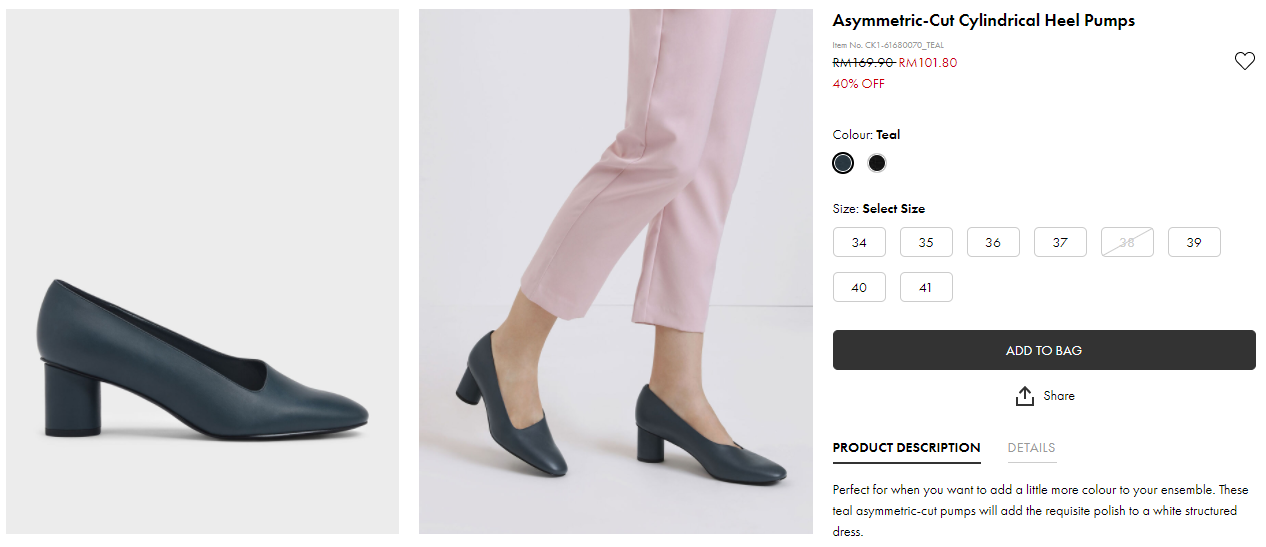Click the RM101.80 sale price
This screenshot has height=547, width=1266.
click(x=928, y=63)
